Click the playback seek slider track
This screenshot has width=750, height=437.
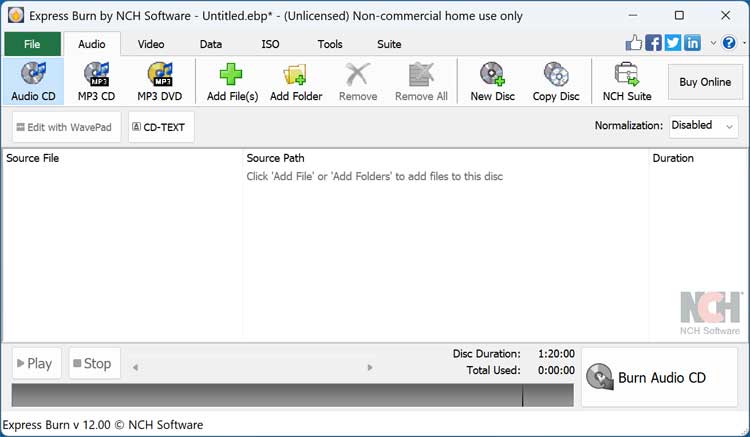[253, 367]
